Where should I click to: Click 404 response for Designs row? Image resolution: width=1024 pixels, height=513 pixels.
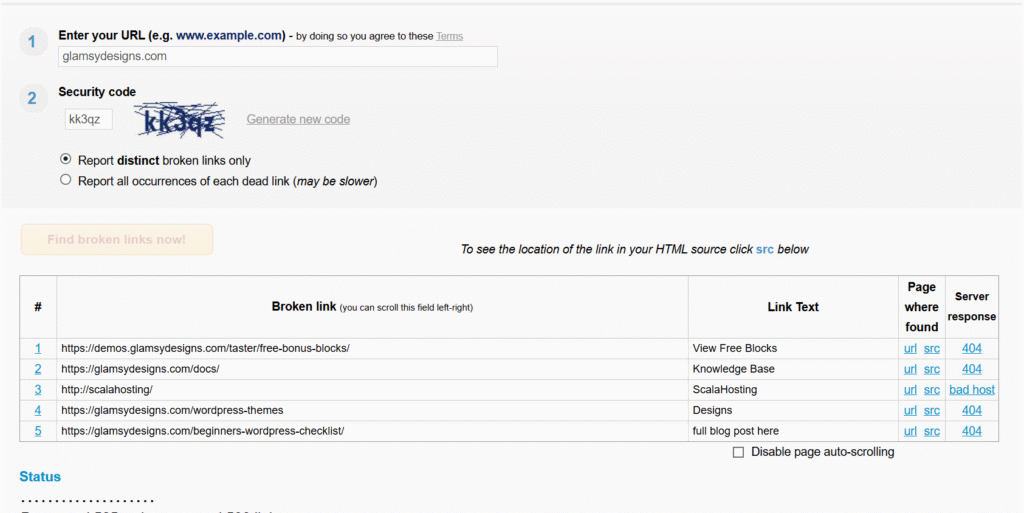point(972,410)
